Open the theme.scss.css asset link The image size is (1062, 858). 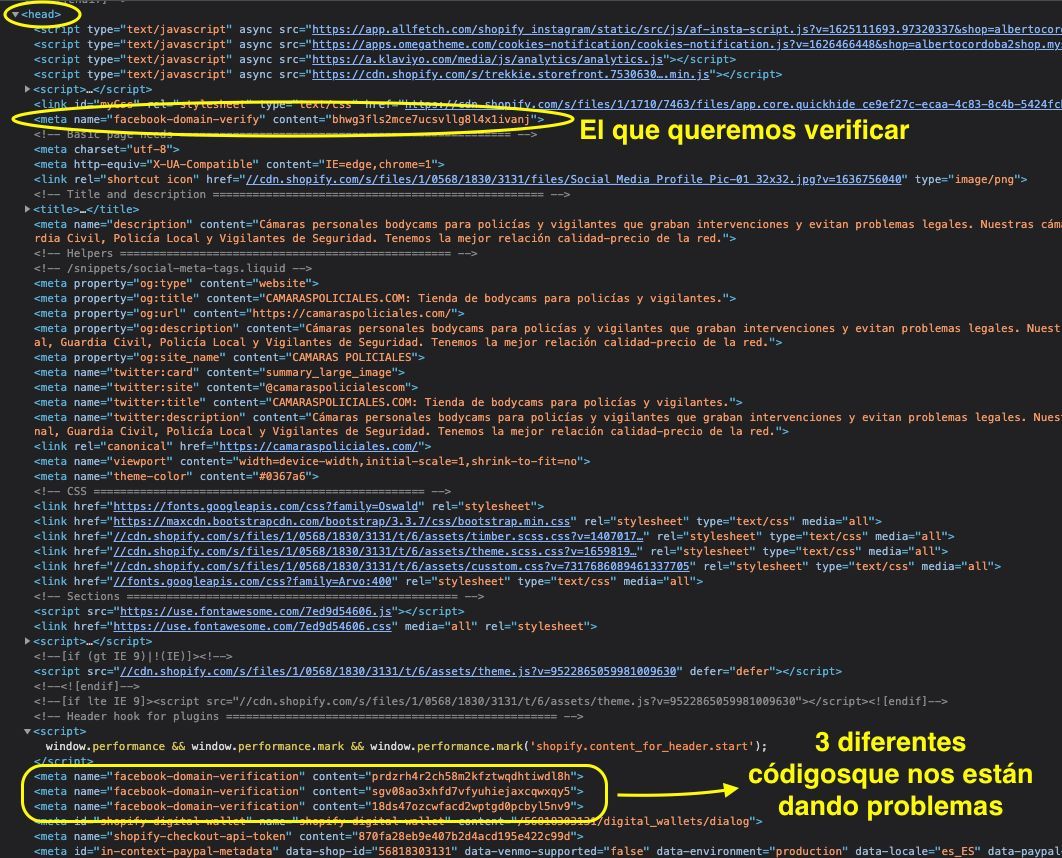coord(375,551)
